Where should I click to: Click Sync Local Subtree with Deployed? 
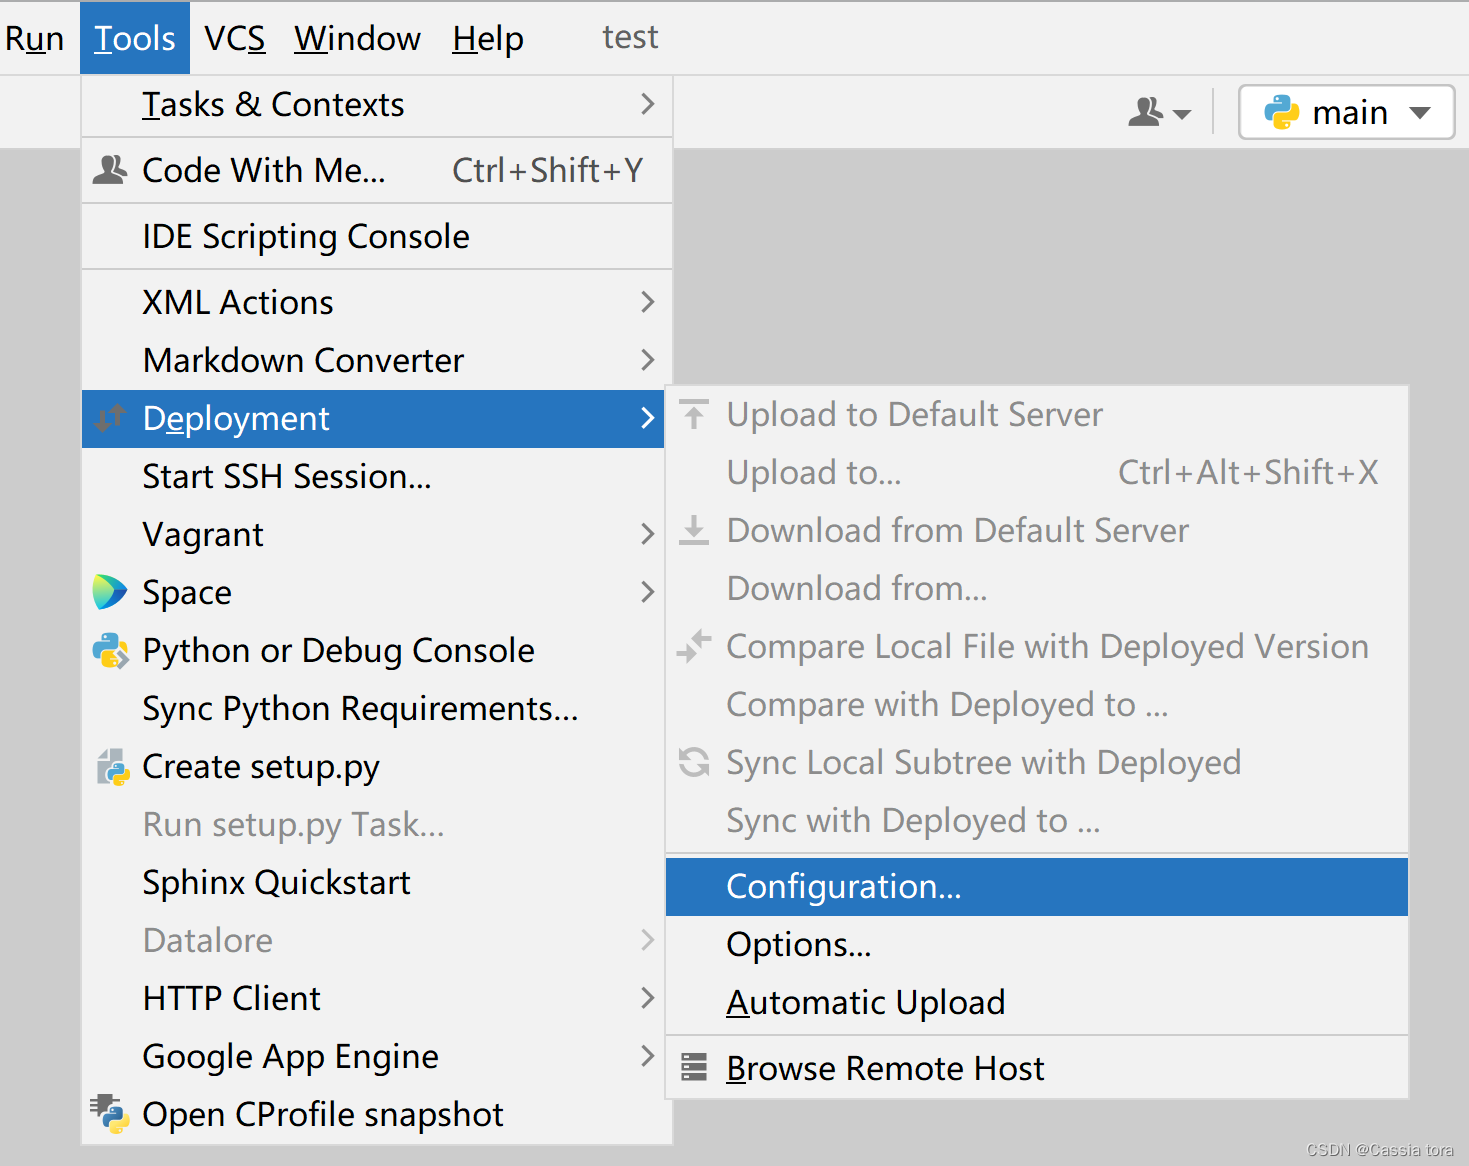pyautogui.click(x=1037, y=762)
